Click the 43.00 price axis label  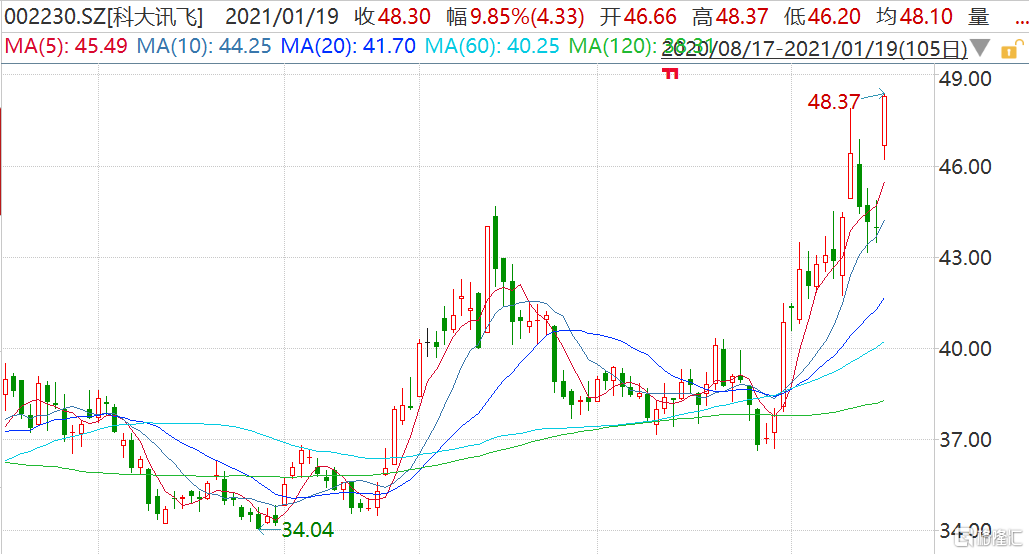[965, 257]
